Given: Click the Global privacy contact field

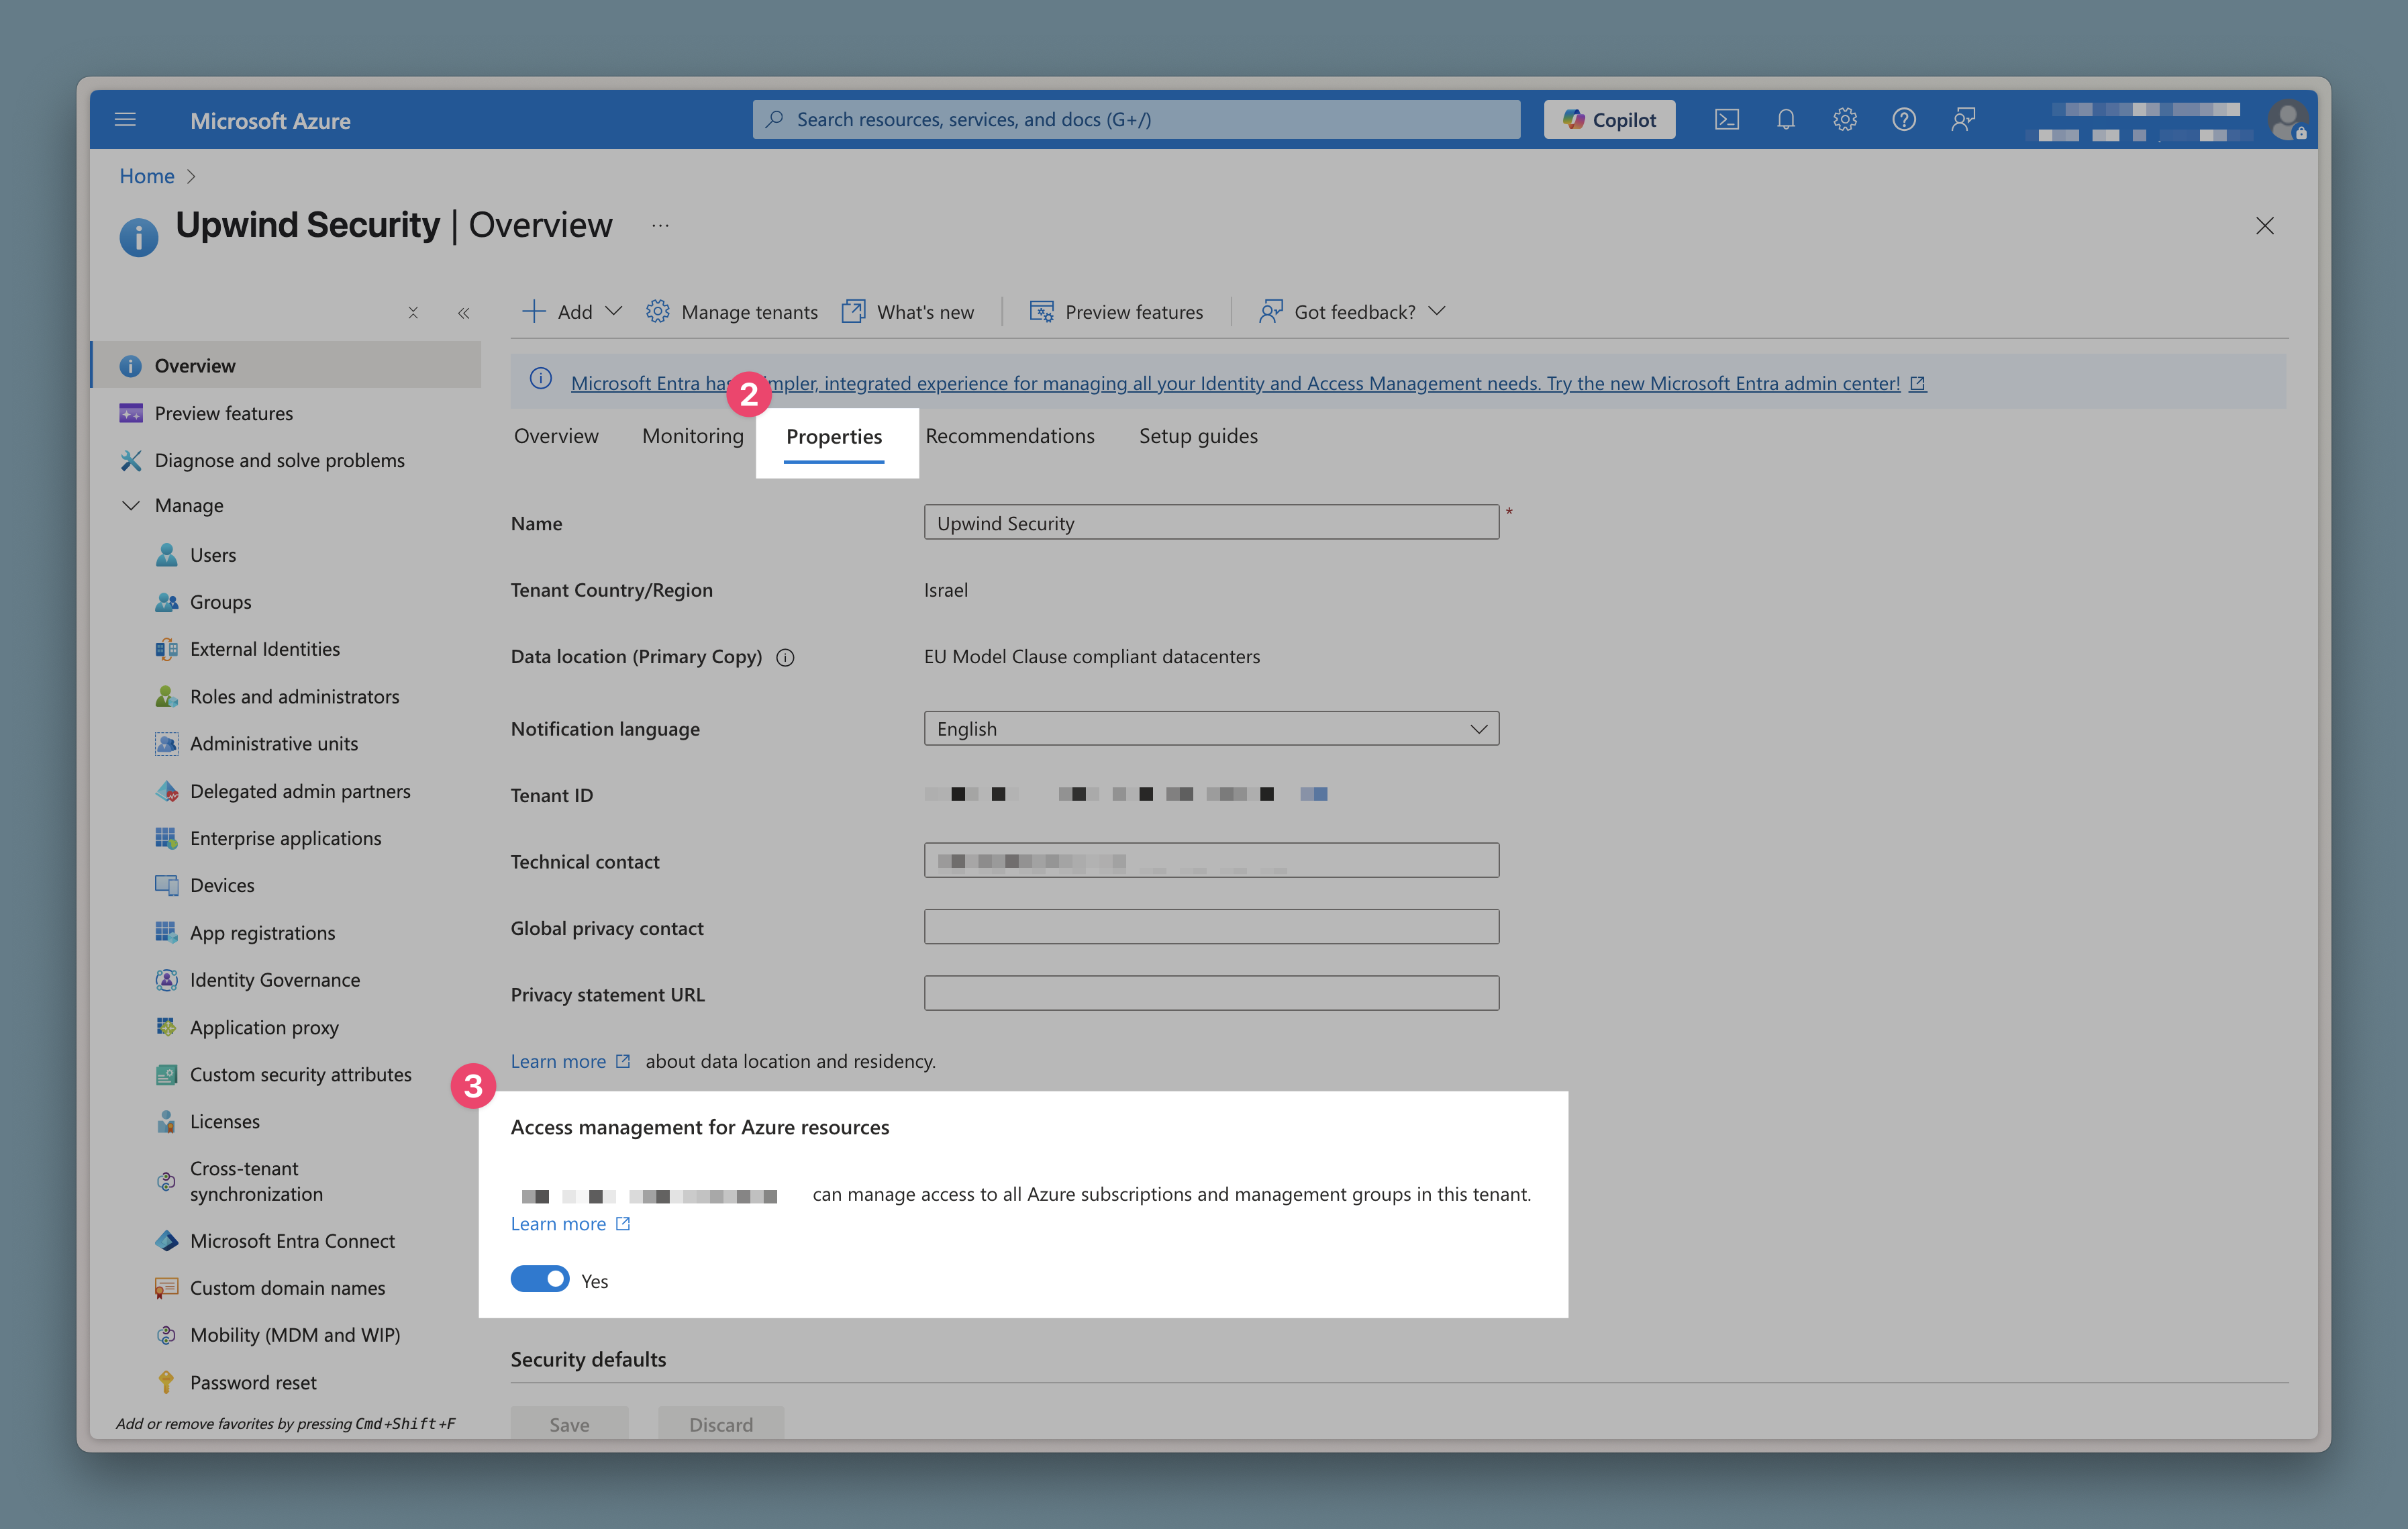Looking at the screenshot, I should (x=1211, y=927).
